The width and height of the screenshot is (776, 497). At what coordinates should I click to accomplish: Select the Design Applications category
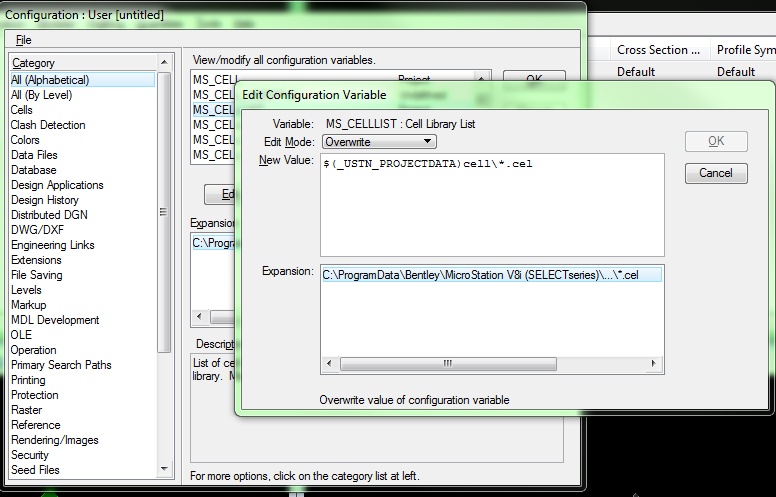click(57, 185)
